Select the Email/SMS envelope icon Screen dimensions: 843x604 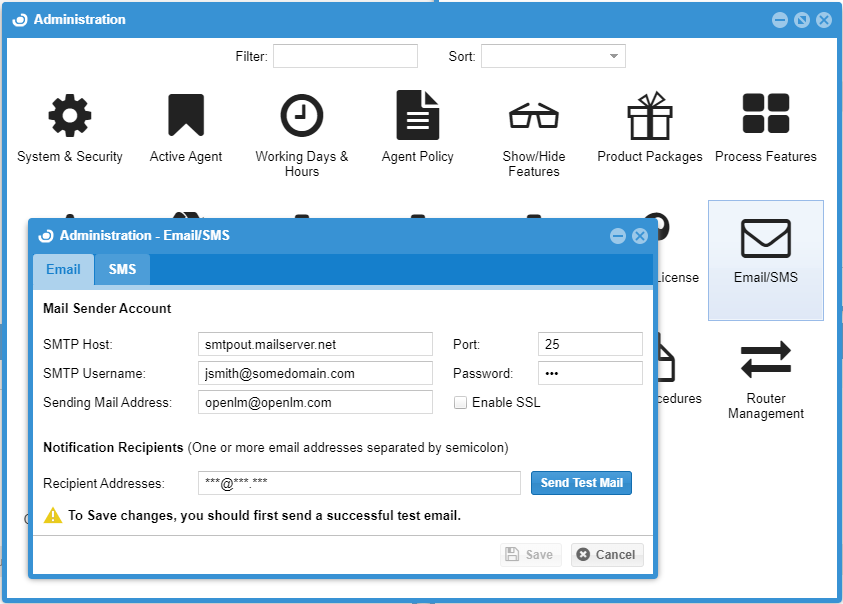(765, 240)
